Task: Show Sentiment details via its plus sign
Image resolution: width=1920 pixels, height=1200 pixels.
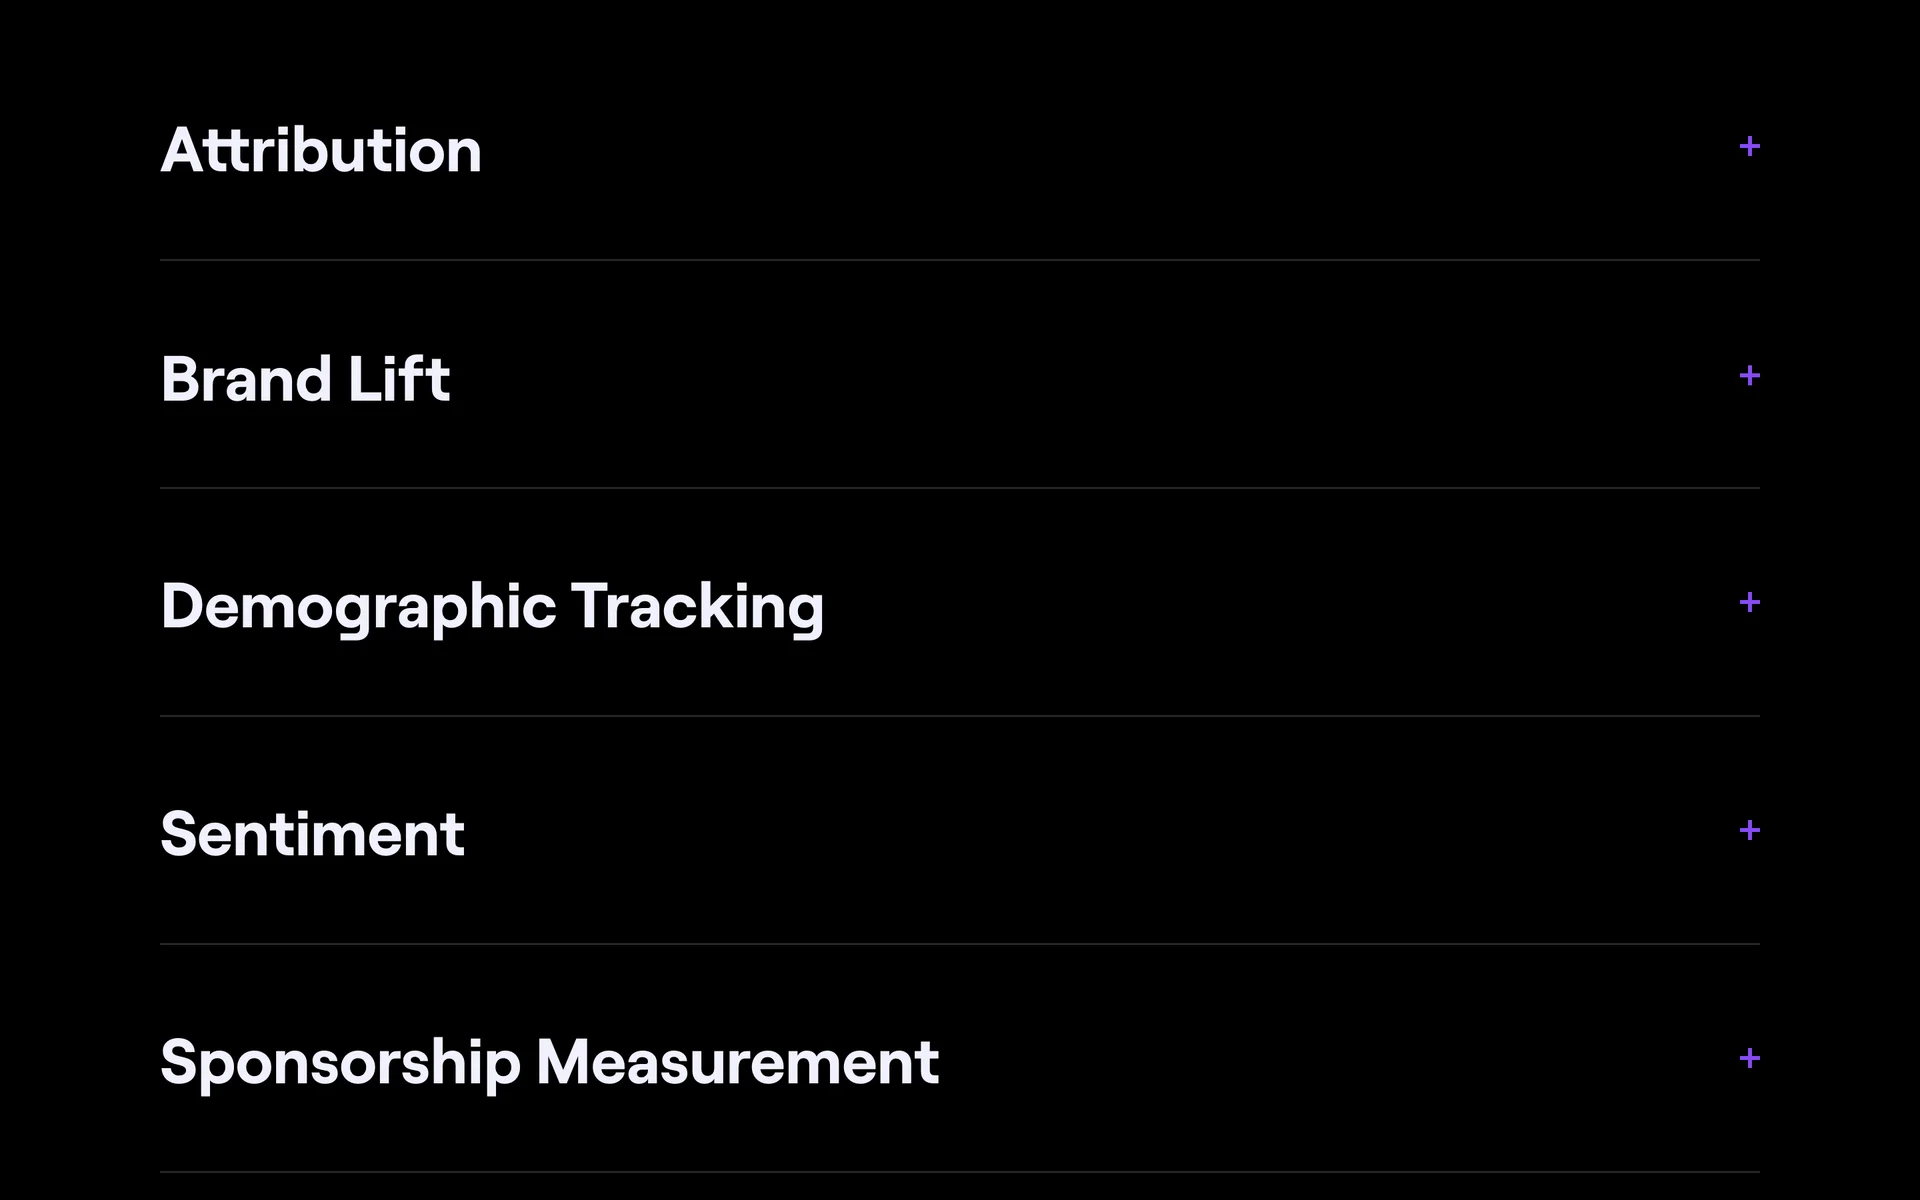Action: pyautogui.click(x=1749, y=830)
